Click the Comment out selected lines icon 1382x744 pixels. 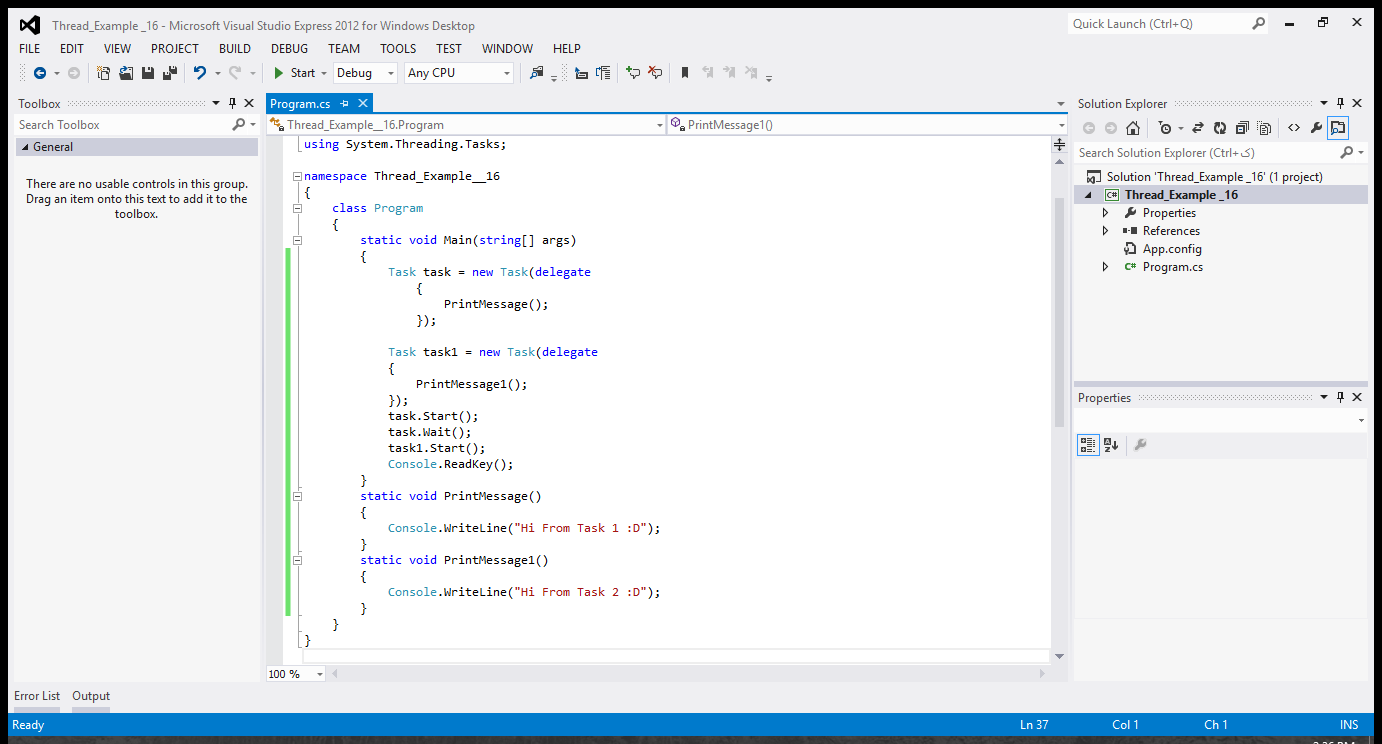coord(633,73)
